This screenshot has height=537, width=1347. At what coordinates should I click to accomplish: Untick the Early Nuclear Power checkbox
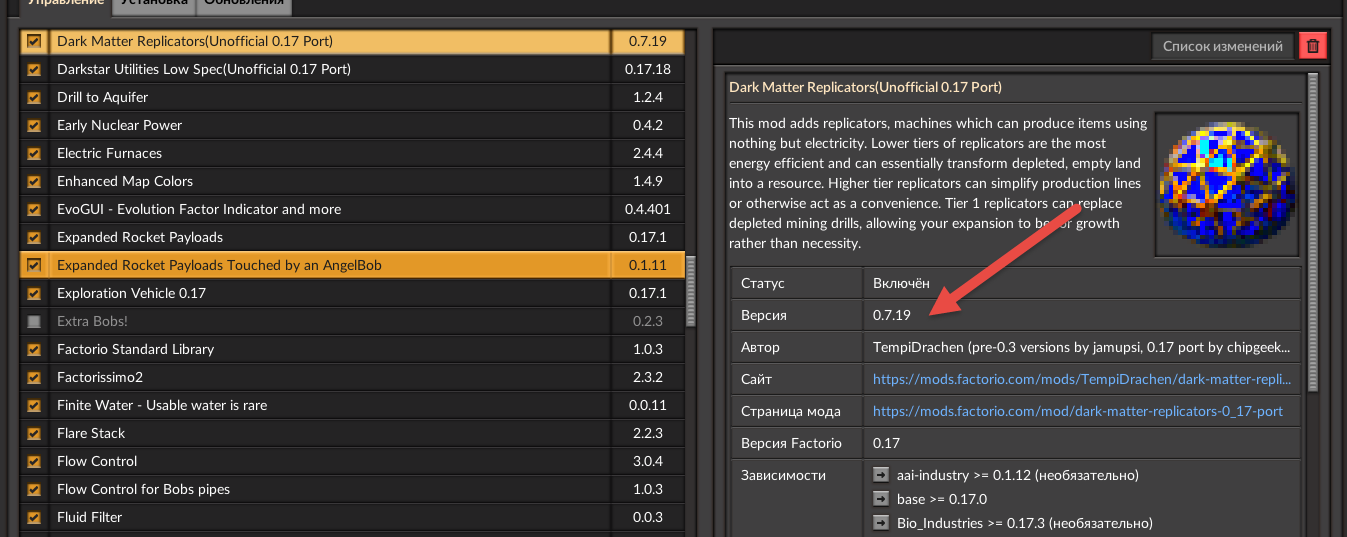tap(35, 126)
